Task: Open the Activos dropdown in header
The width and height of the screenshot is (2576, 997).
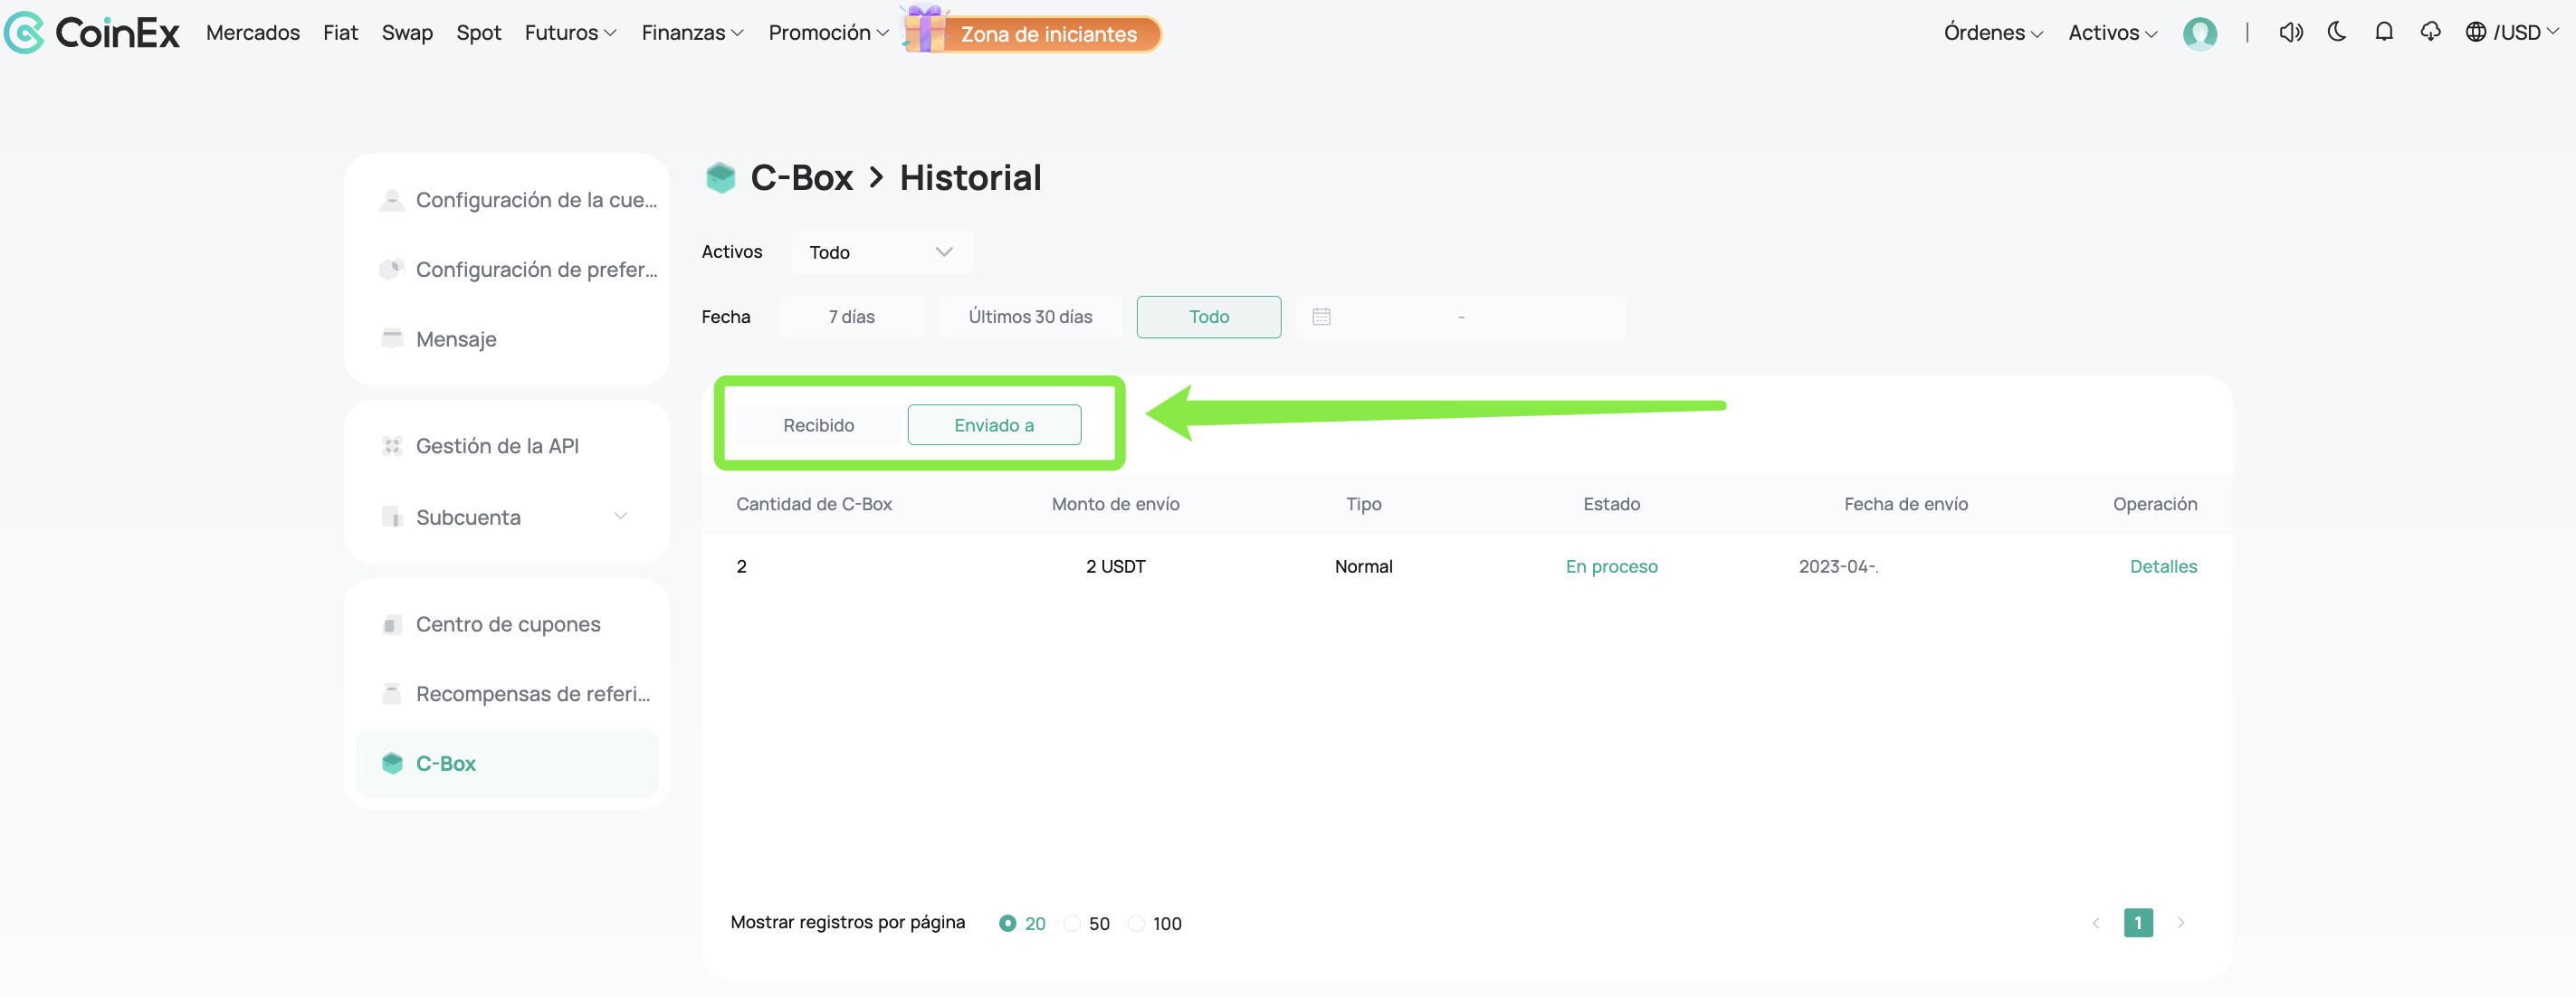Action: coord(2112,33)
